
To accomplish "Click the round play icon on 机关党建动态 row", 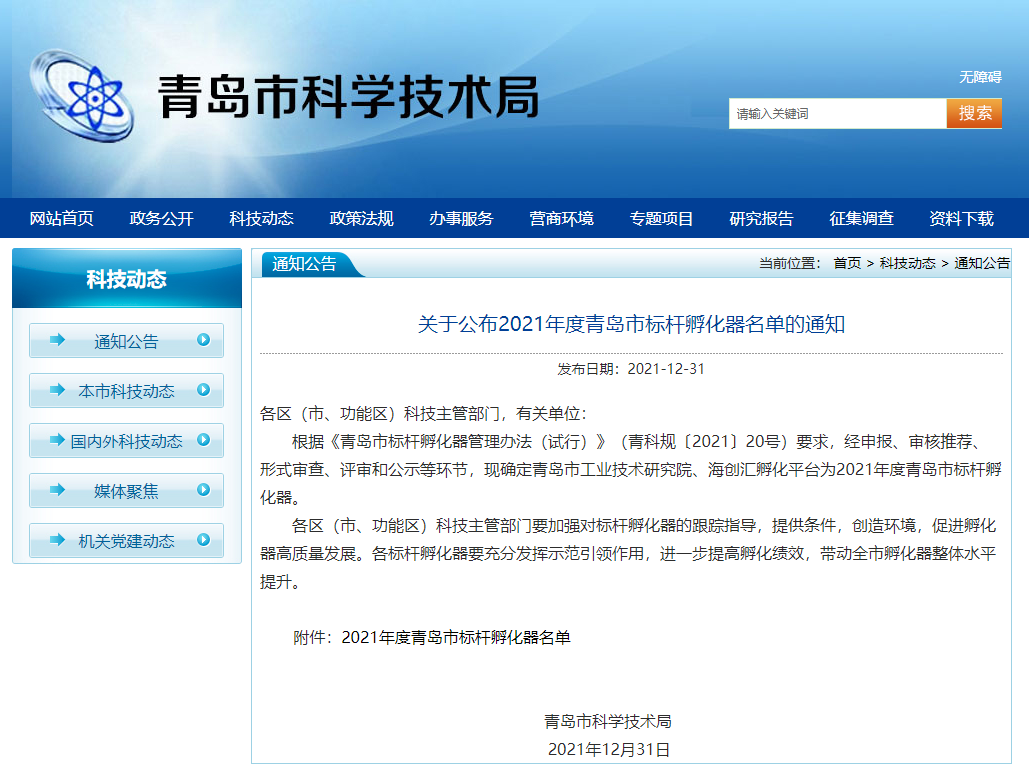I will click(x=203, y=539).
